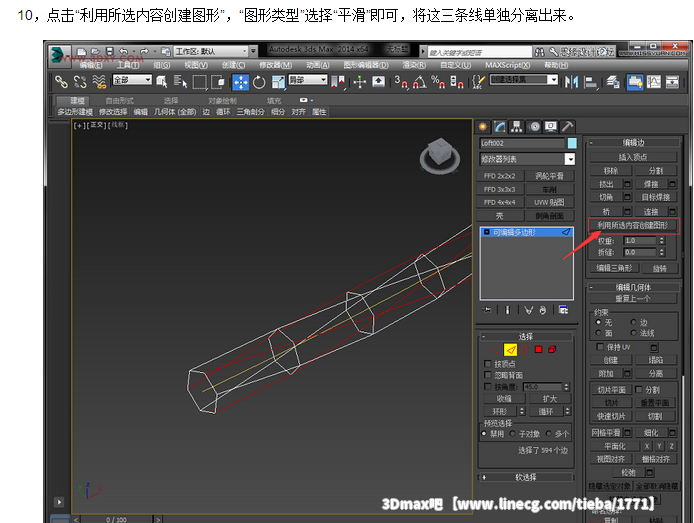The image size is (694, 523).
Task: Open the 局部 reference coordinate dropdown
Action: pos(308,80)
